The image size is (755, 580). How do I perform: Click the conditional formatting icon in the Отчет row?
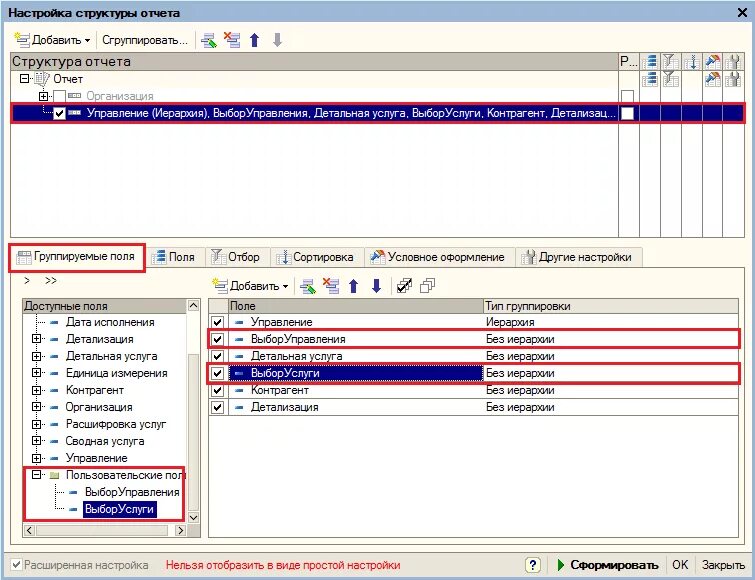pyautogui.click(x=713, y=79)
